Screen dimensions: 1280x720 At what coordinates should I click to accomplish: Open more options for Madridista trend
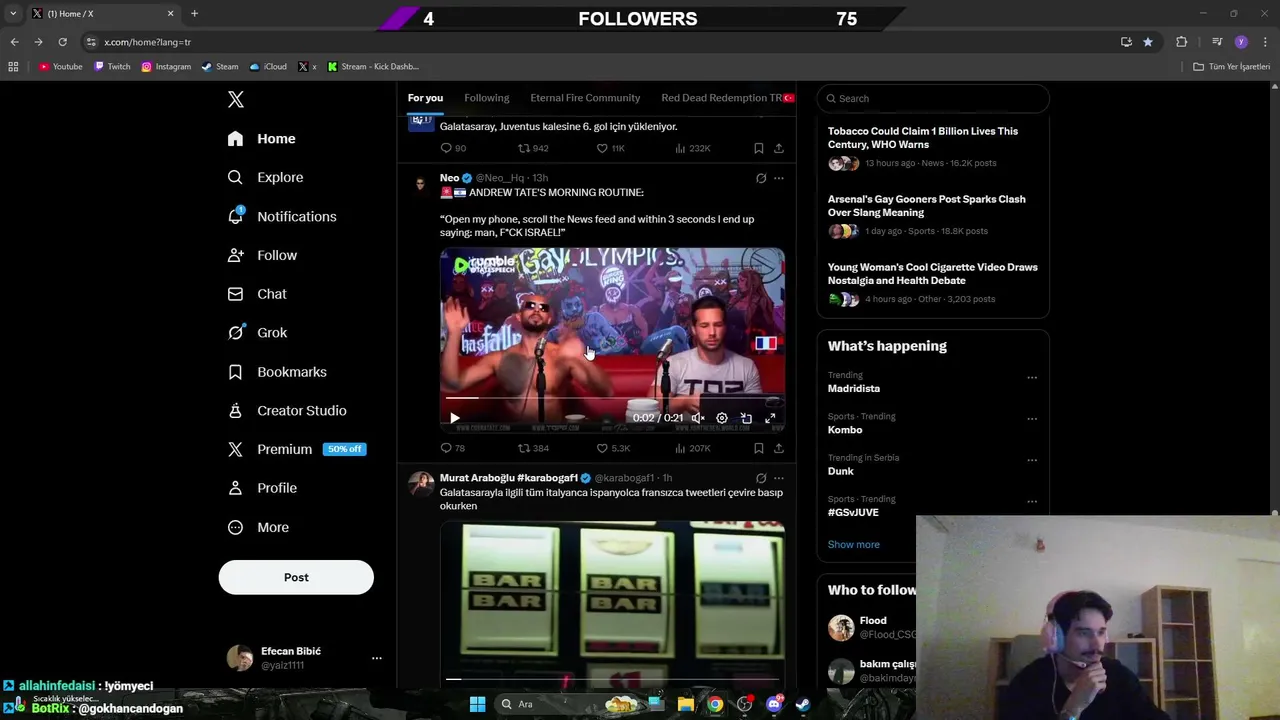click(1032, 378)
